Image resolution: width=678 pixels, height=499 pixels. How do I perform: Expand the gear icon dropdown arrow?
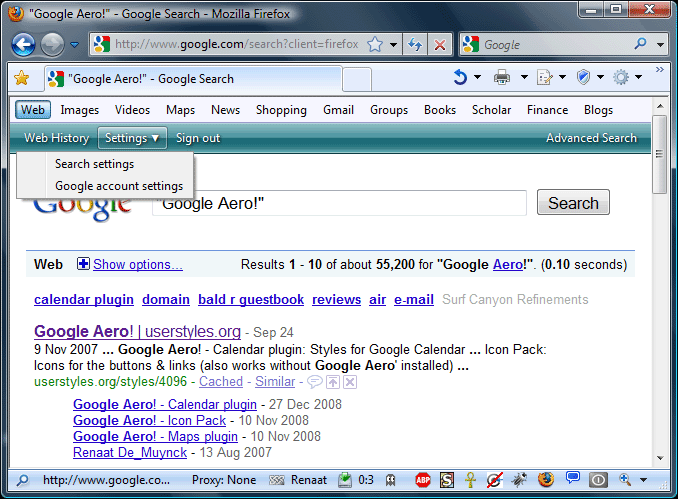click(x=638, y=77)
